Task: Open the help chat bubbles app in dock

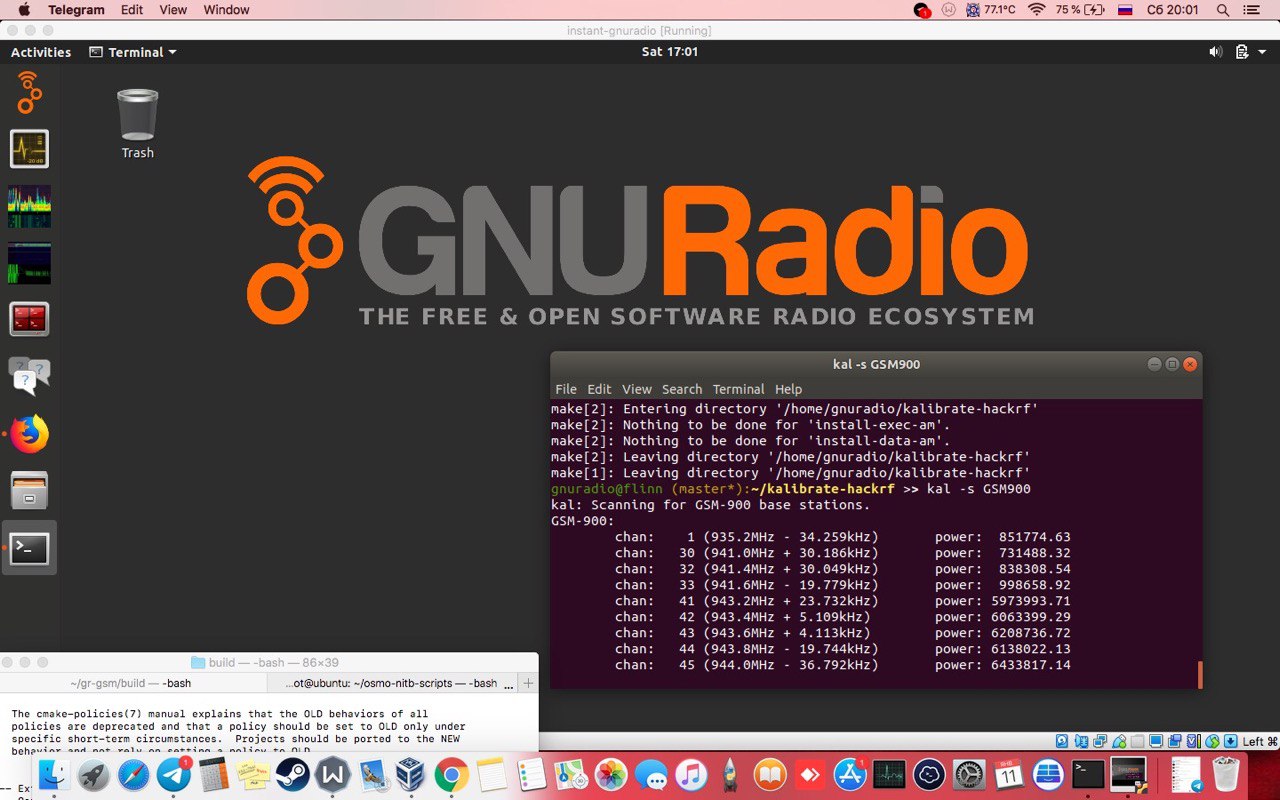Action: point(29,377)
